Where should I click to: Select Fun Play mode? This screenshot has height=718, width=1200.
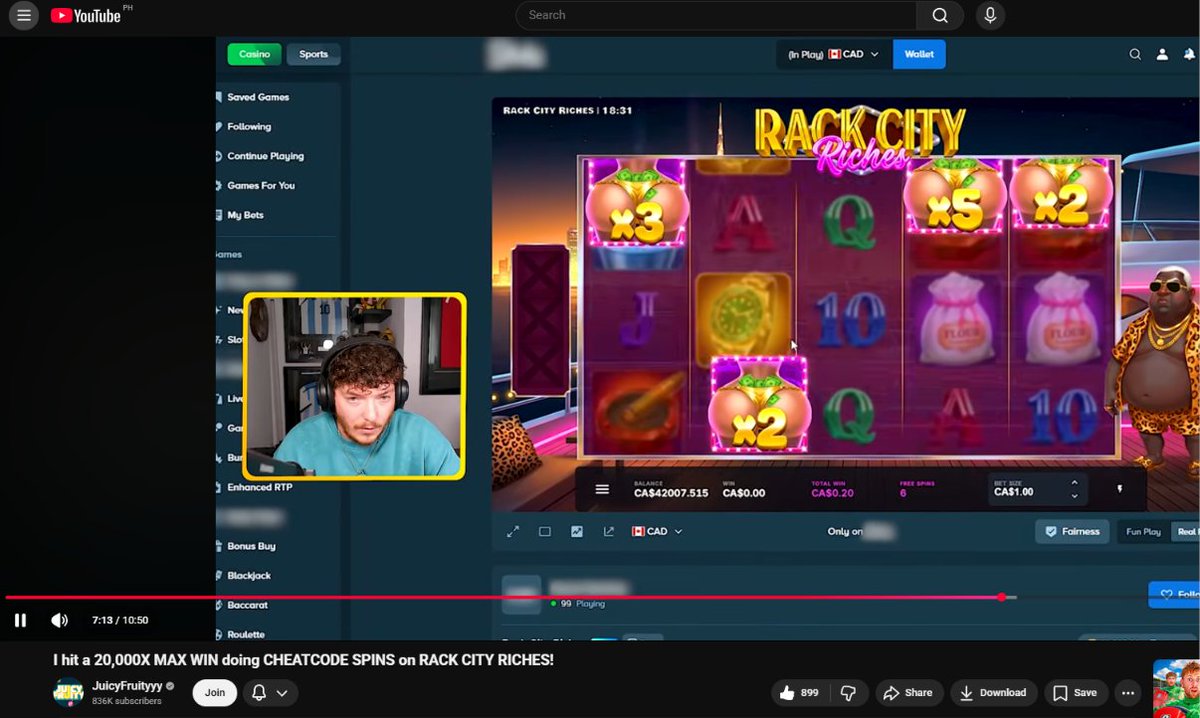[1143, 532]
